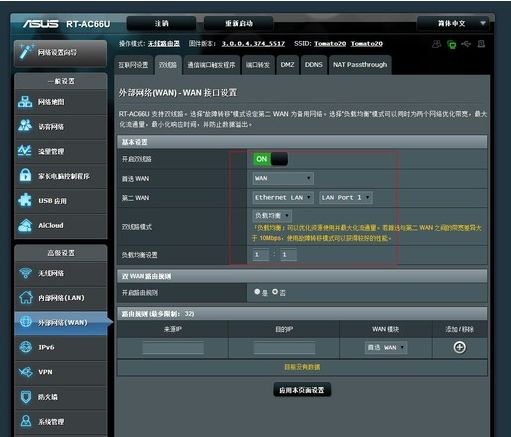Switch to the Dual WAN tab

[x=168, y=65]
